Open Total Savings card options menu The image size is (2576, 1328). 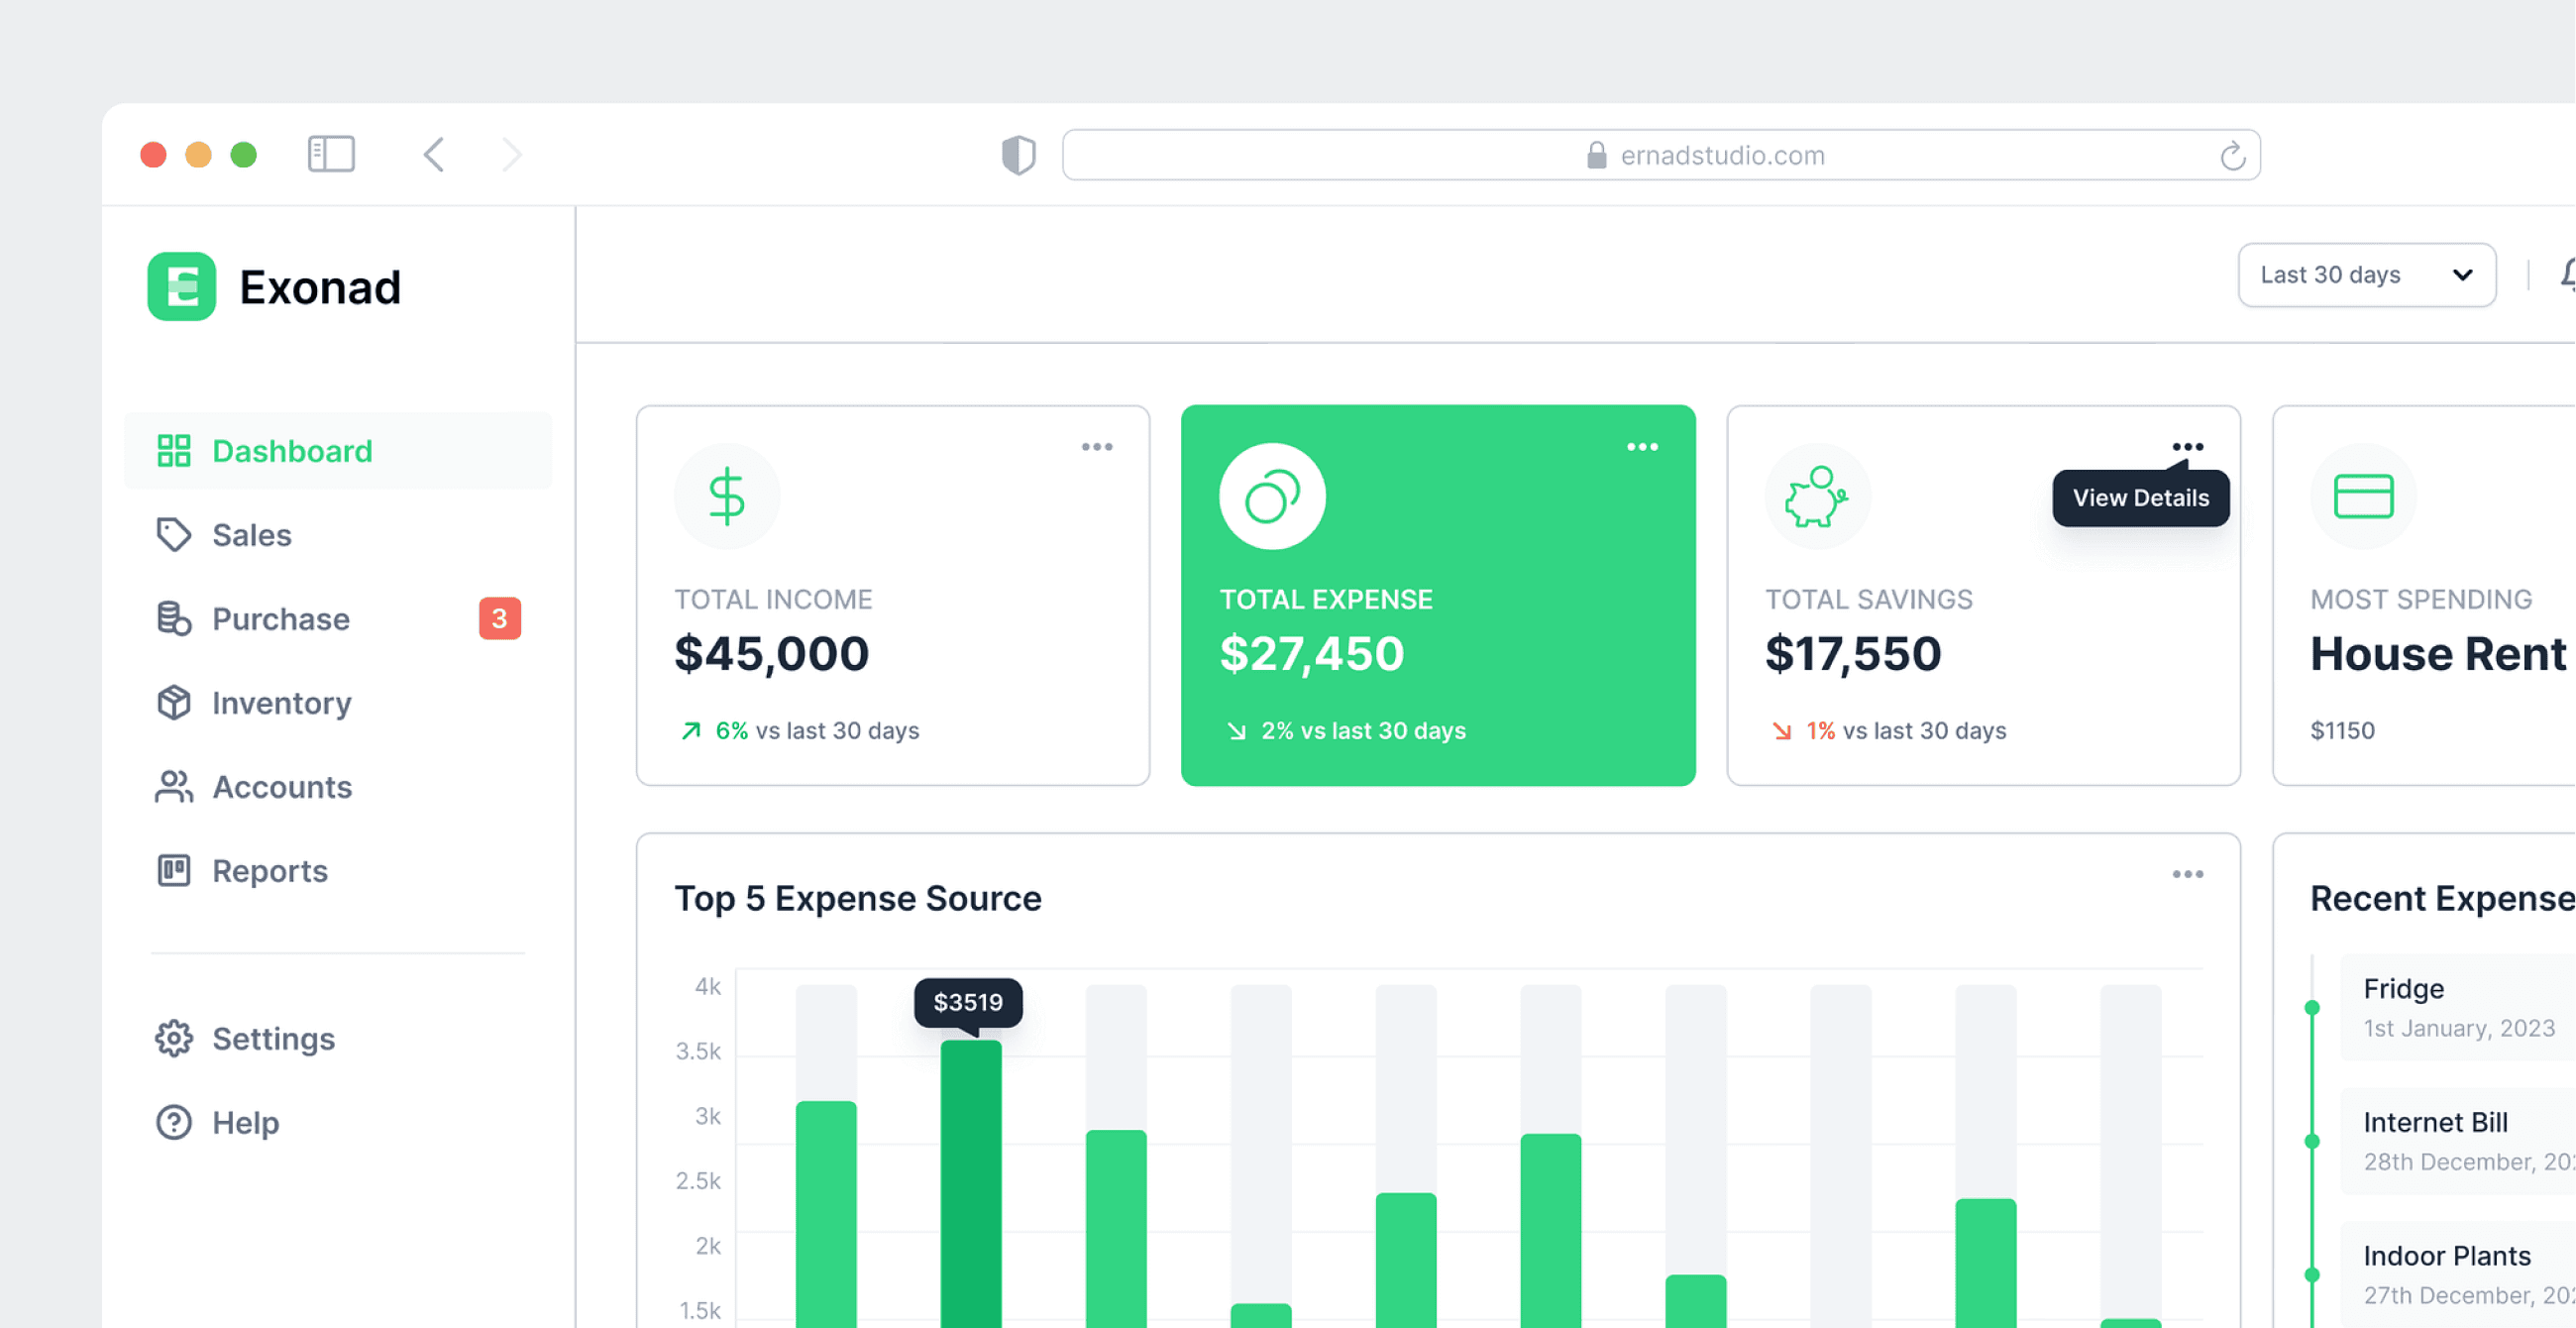[2188, 447]
